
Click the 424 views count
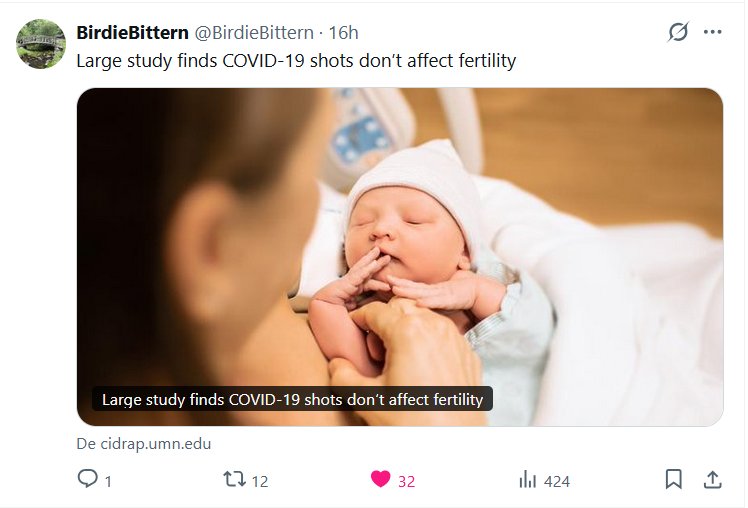click(557, 481)
